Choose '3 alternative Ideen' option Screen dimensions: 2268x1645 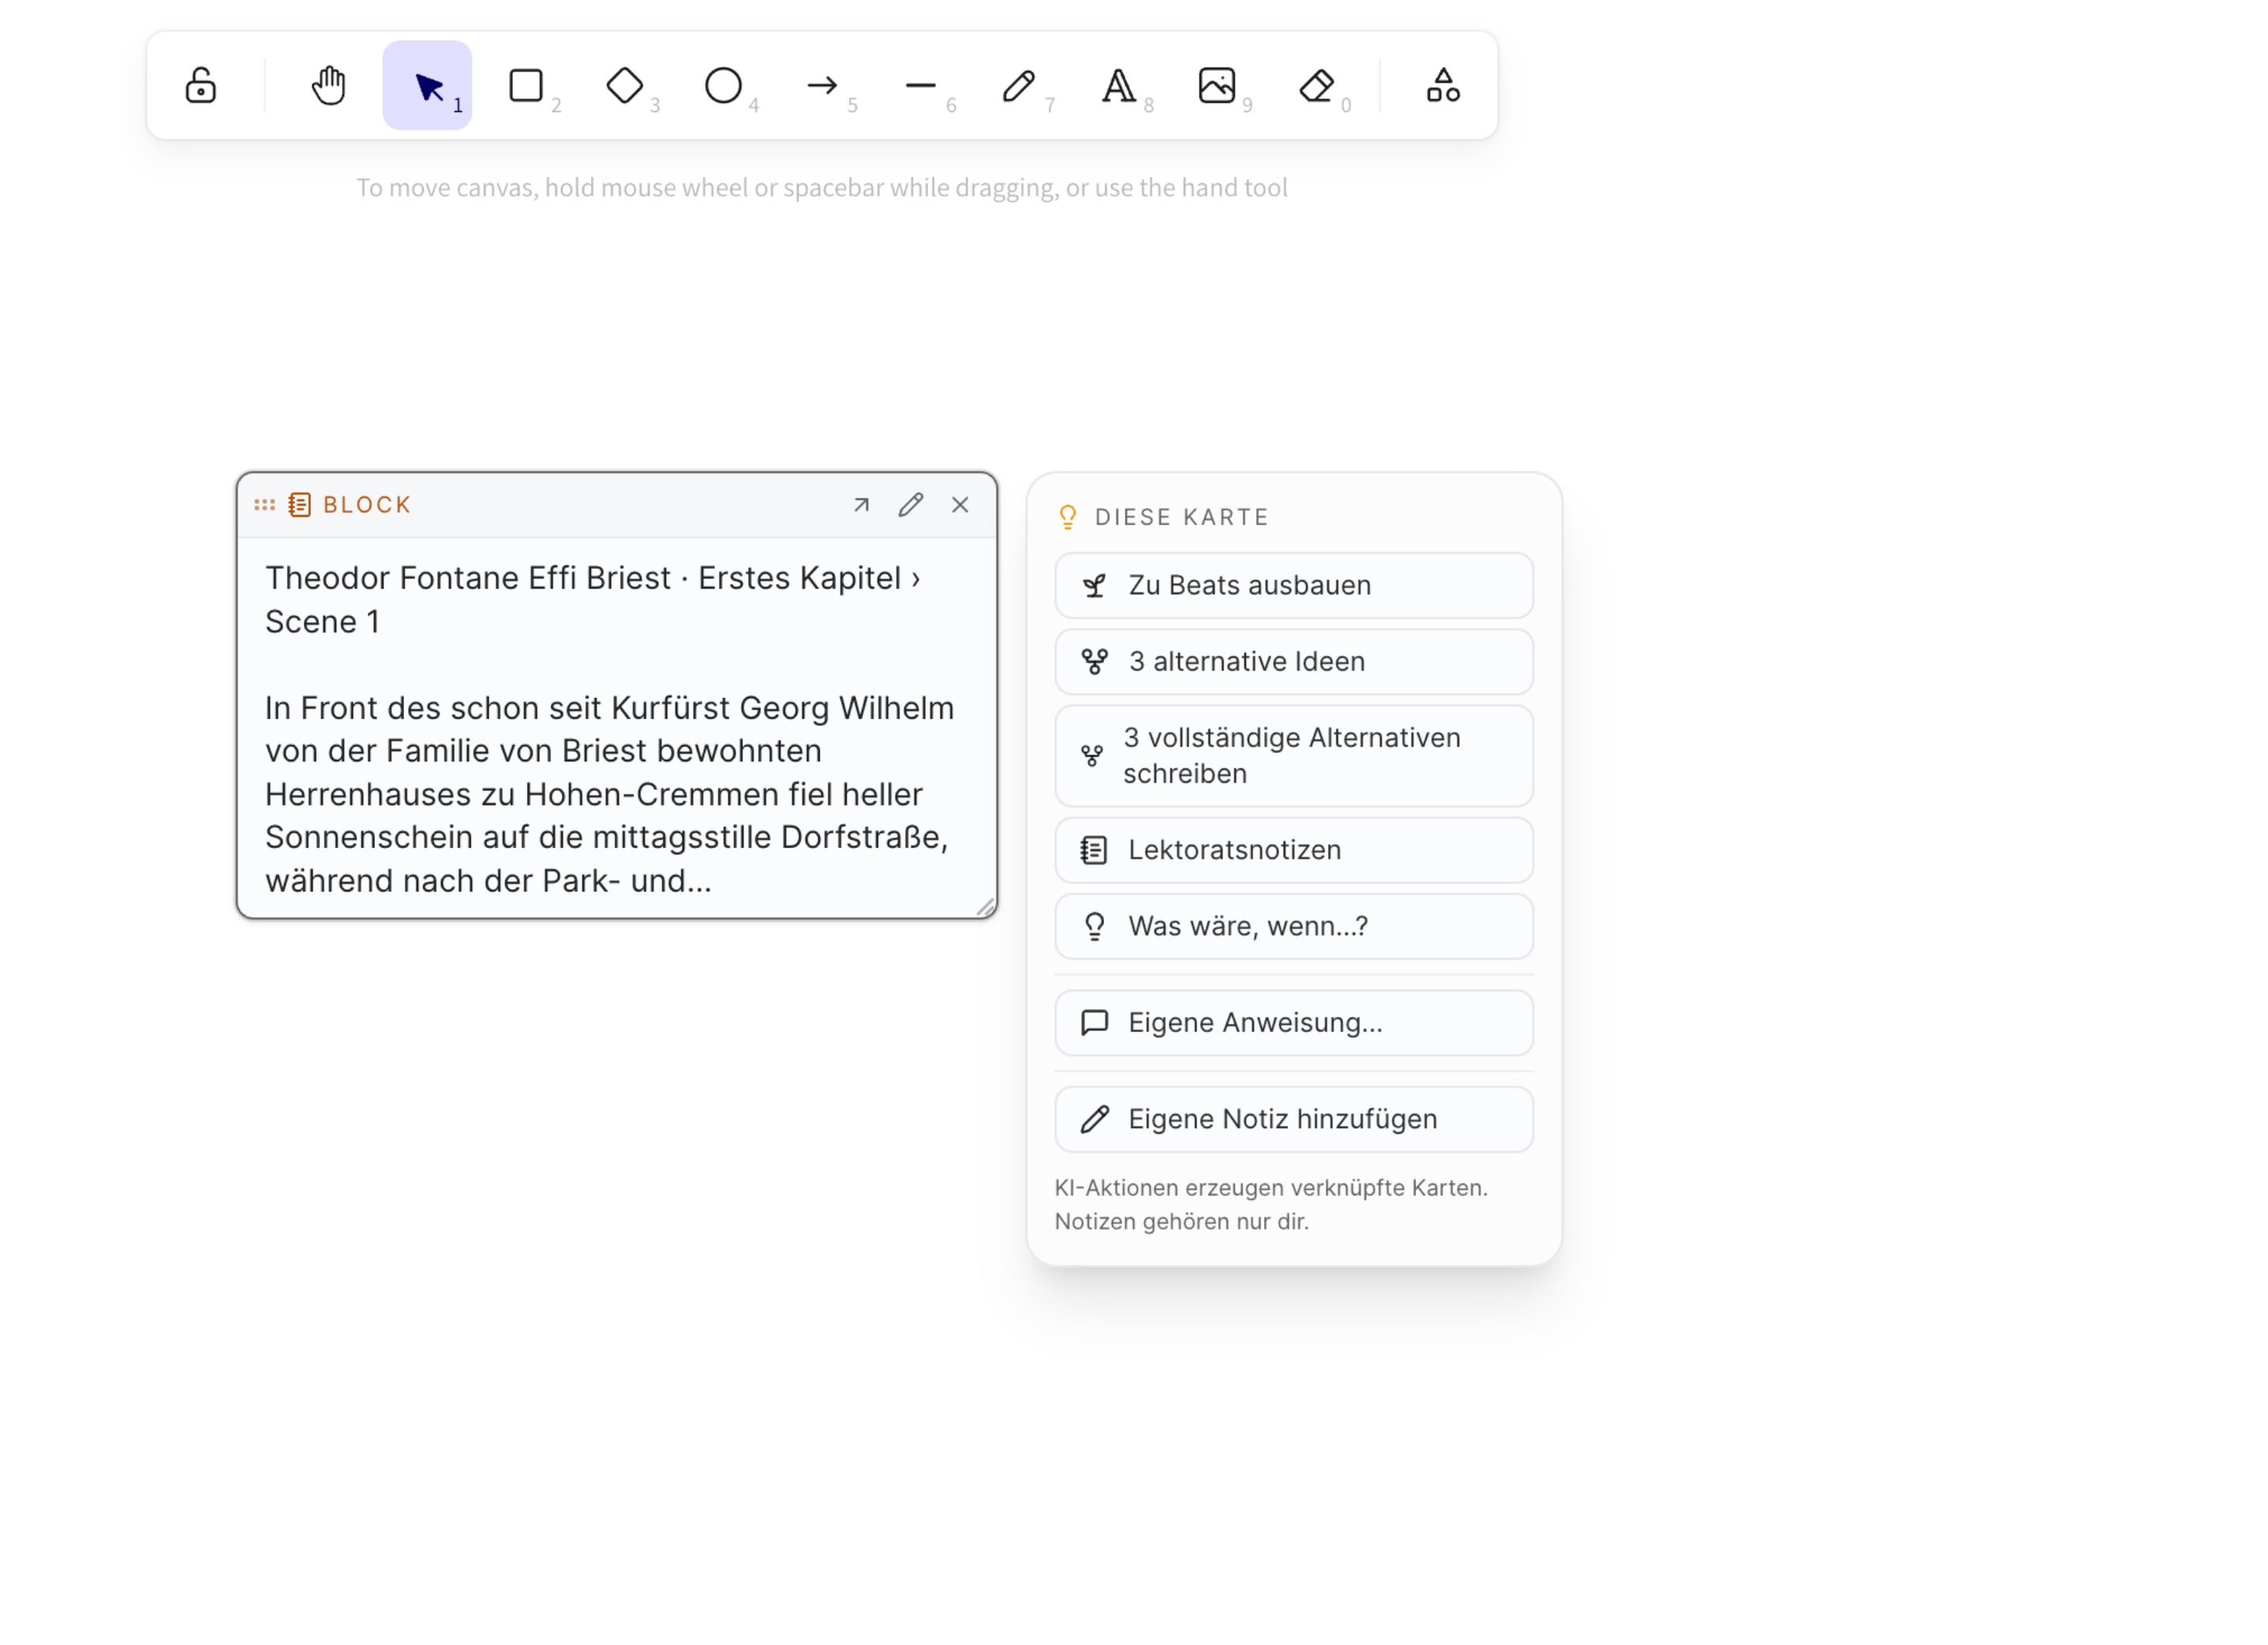(x=1293, y=661)
